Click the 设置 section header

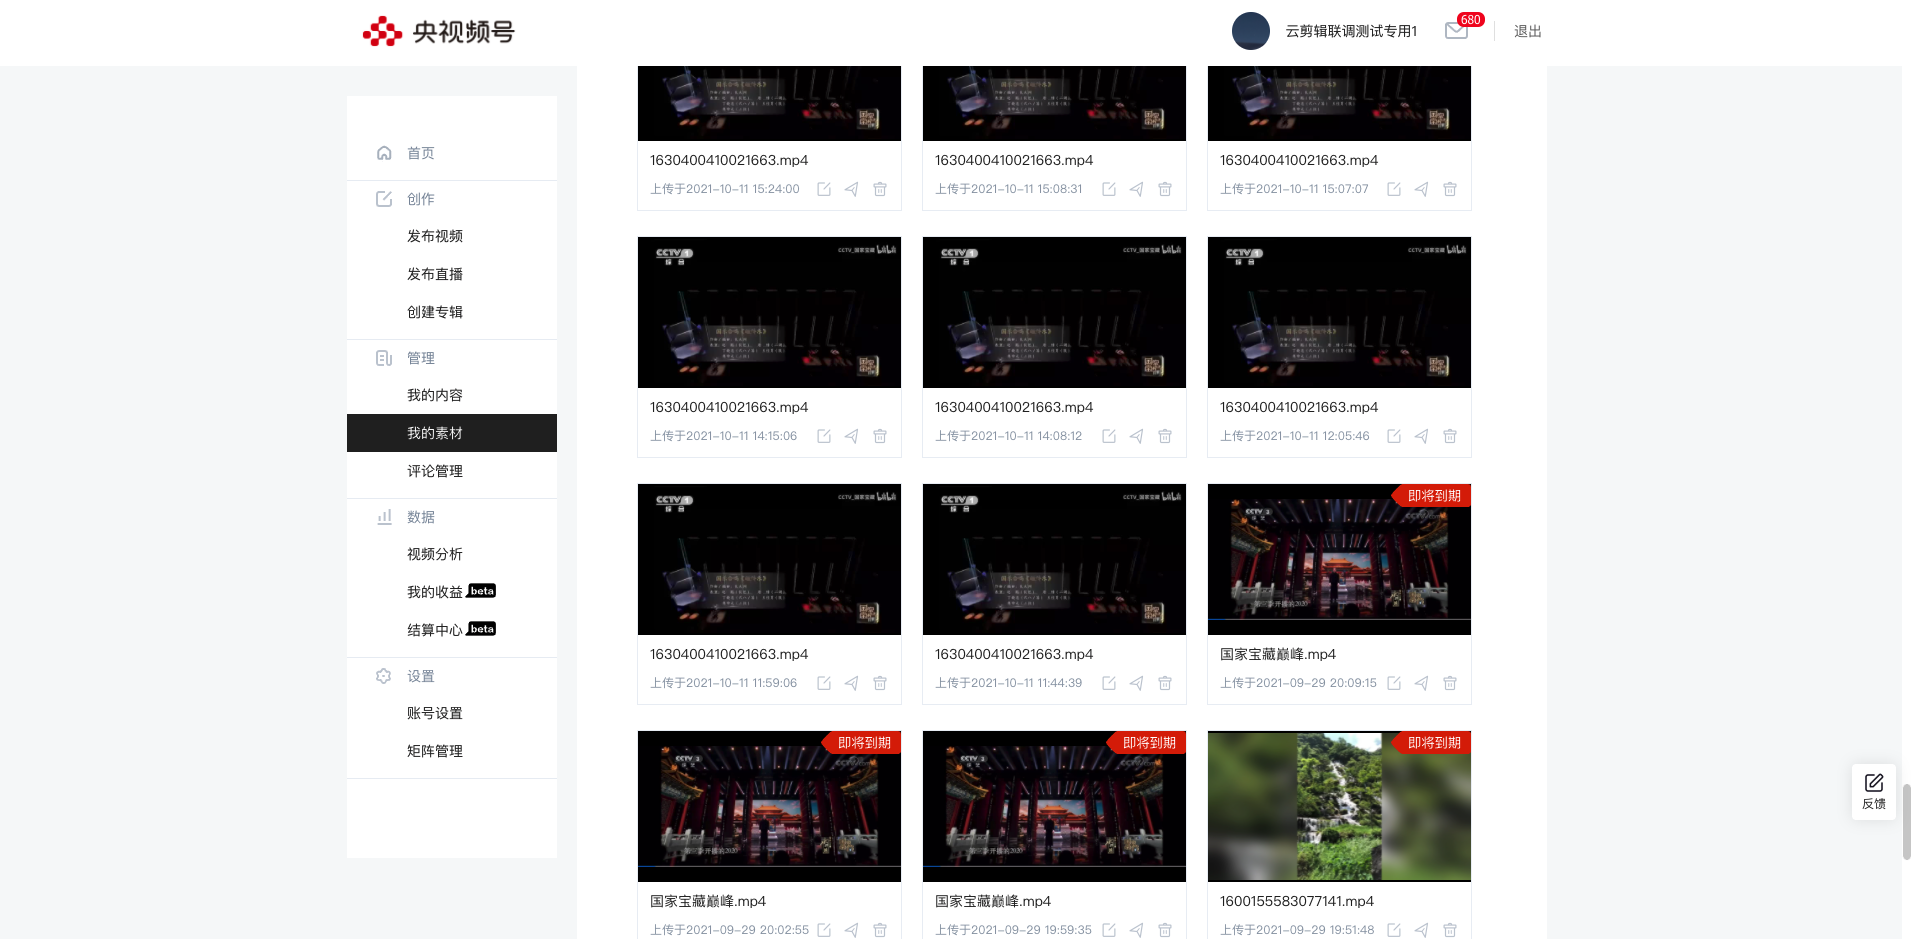[x=421, y=676]
